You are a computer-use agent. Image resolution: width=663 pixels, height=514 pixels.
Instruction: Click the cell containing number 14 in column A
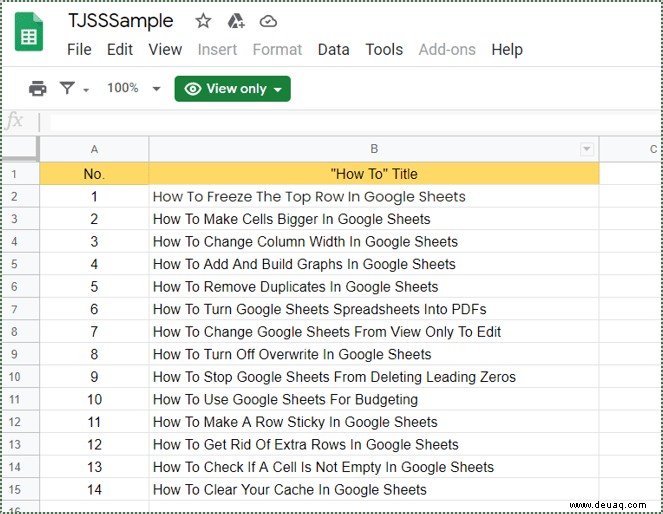click(94, 489)
